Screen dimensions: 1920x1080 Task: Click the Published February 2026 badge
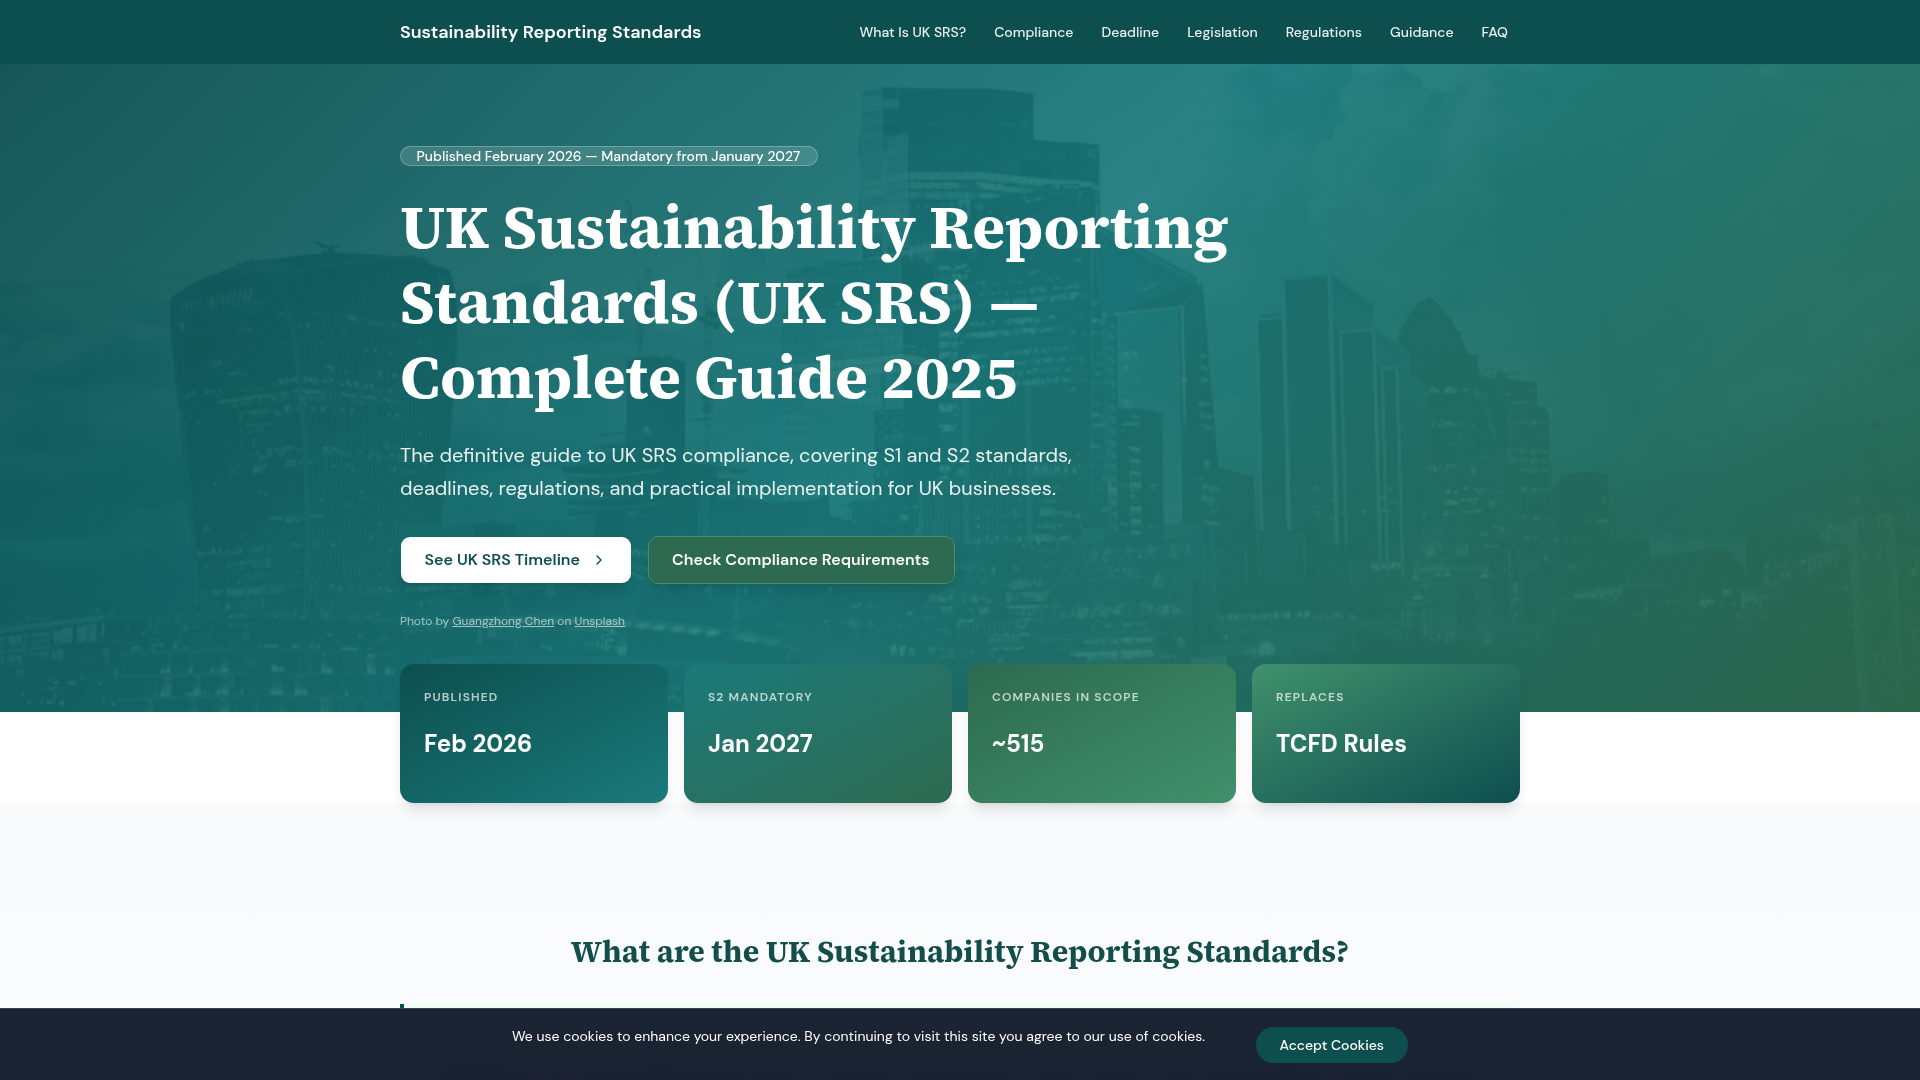(x=608, y=156)
